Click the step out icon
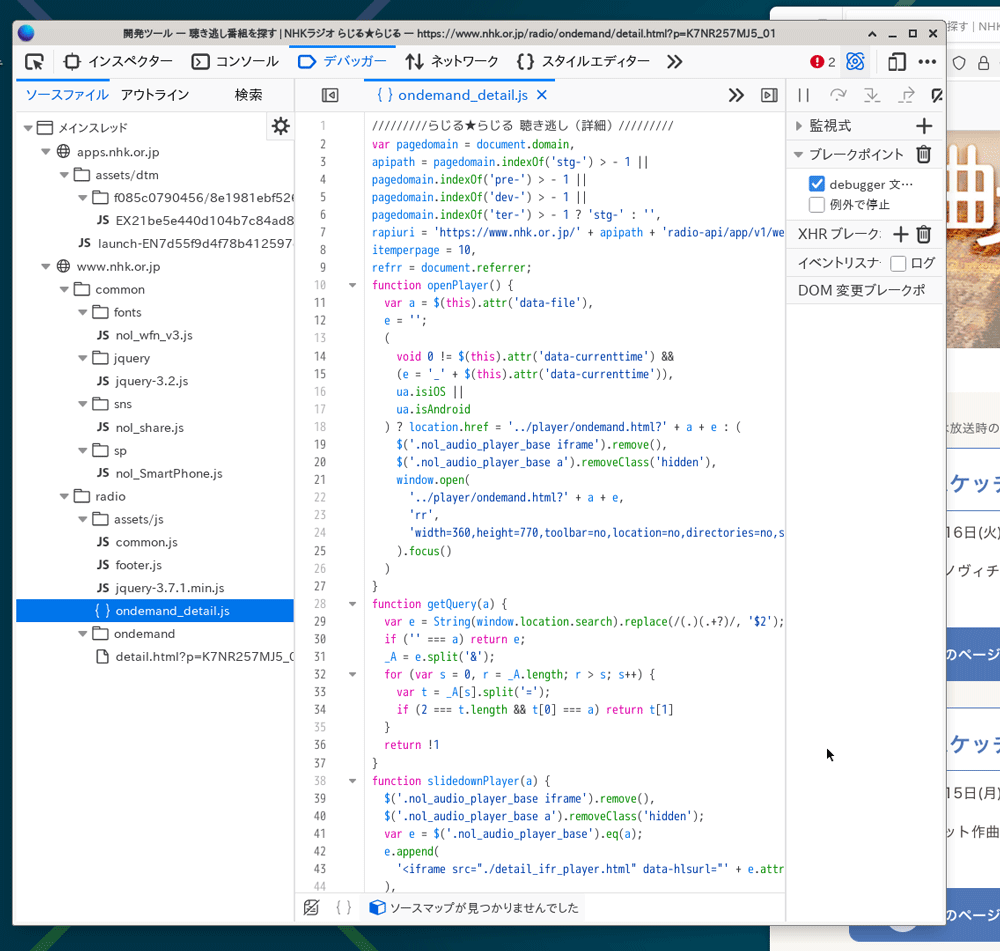This screenshot has height=951, width=1000. tap(904, 95)
